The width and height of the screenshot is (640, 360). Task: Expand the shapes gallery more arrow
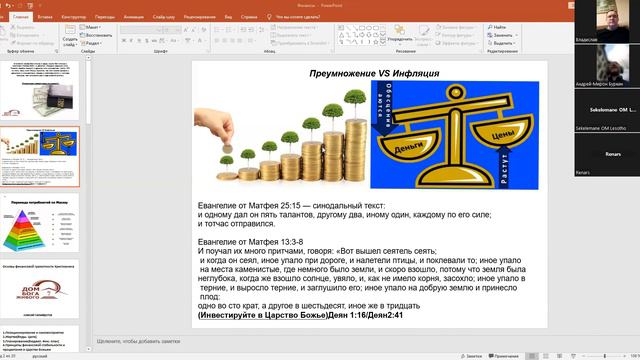click(x=383, y=42)
